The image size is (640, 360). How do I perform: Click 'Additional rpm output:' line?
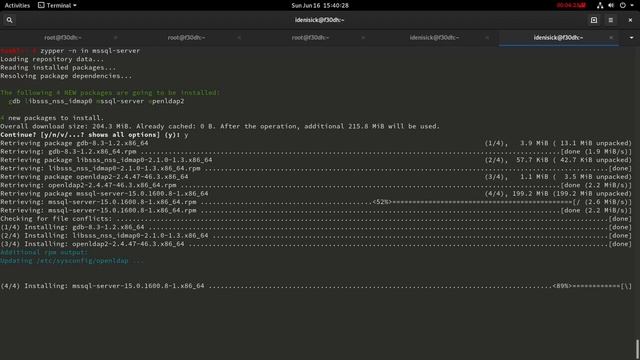44,252
